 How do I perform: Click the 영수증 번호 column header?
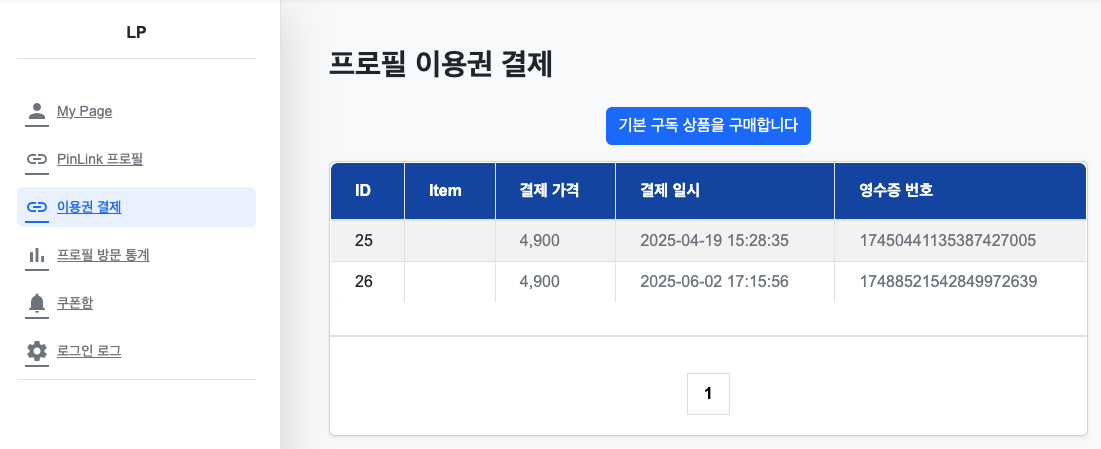point(896,190)
